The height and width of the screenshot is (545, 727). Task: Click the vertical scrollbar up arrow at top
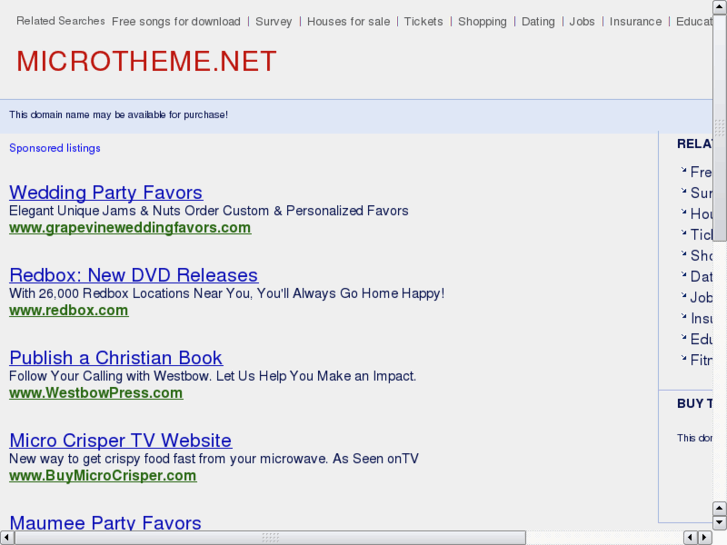[x=720, y=7]
